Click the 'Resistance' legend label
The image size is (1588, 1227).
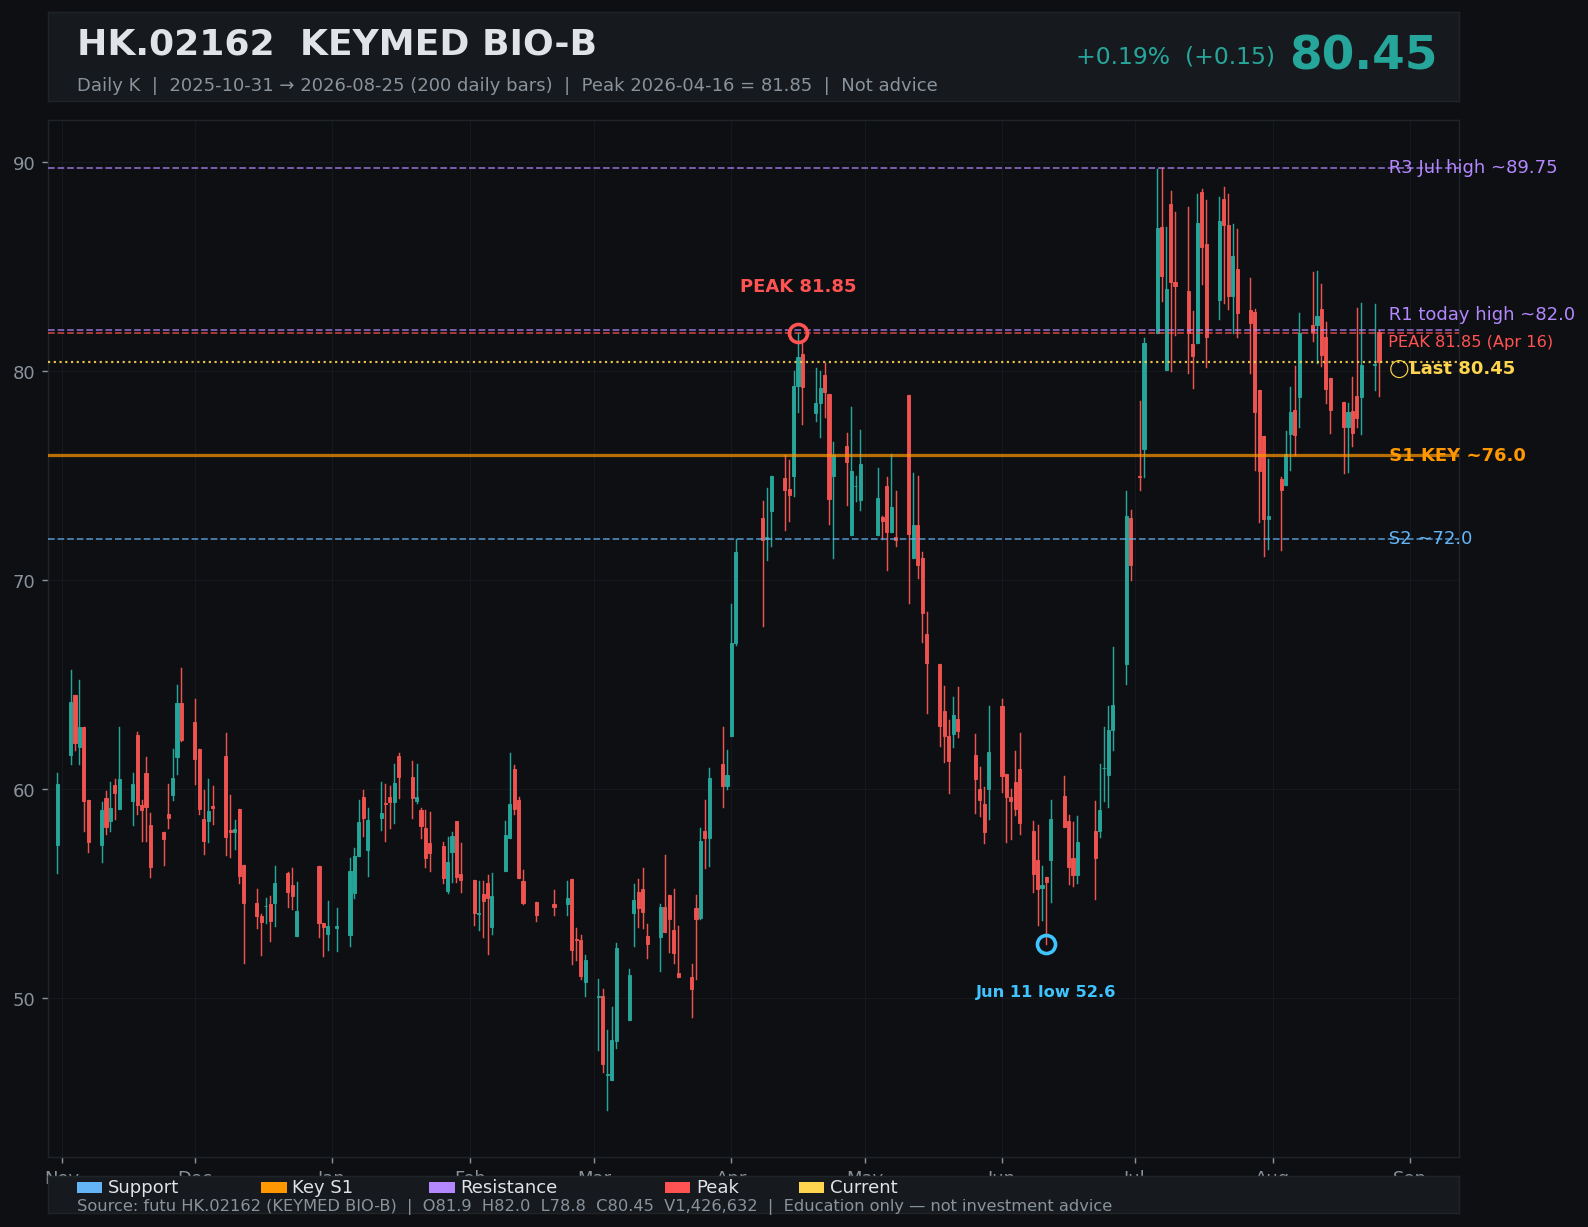pos(509,1187)
